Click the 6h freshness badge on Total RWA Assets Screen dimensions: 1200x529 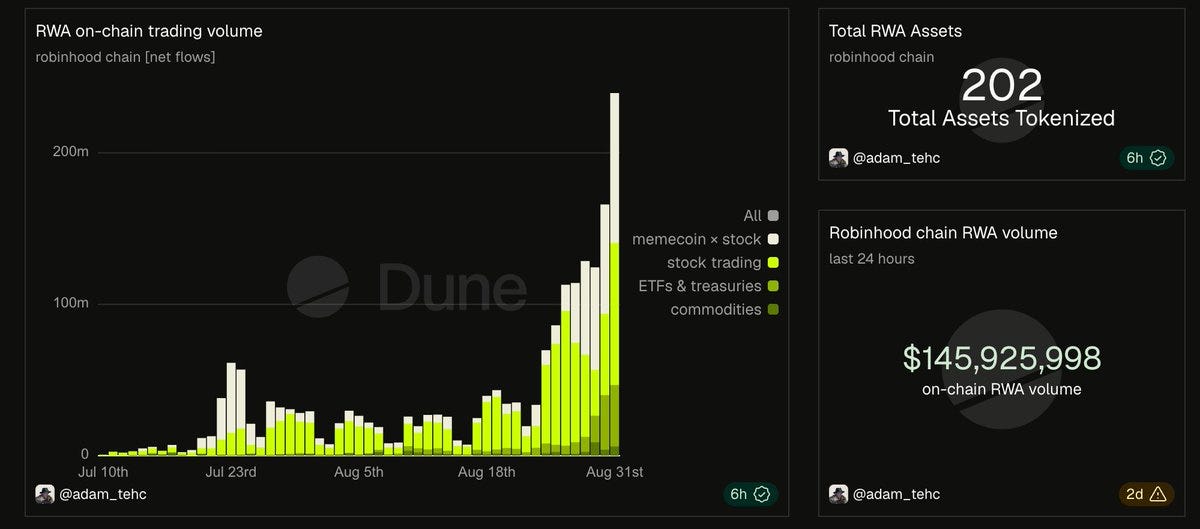click(1146, 158)
